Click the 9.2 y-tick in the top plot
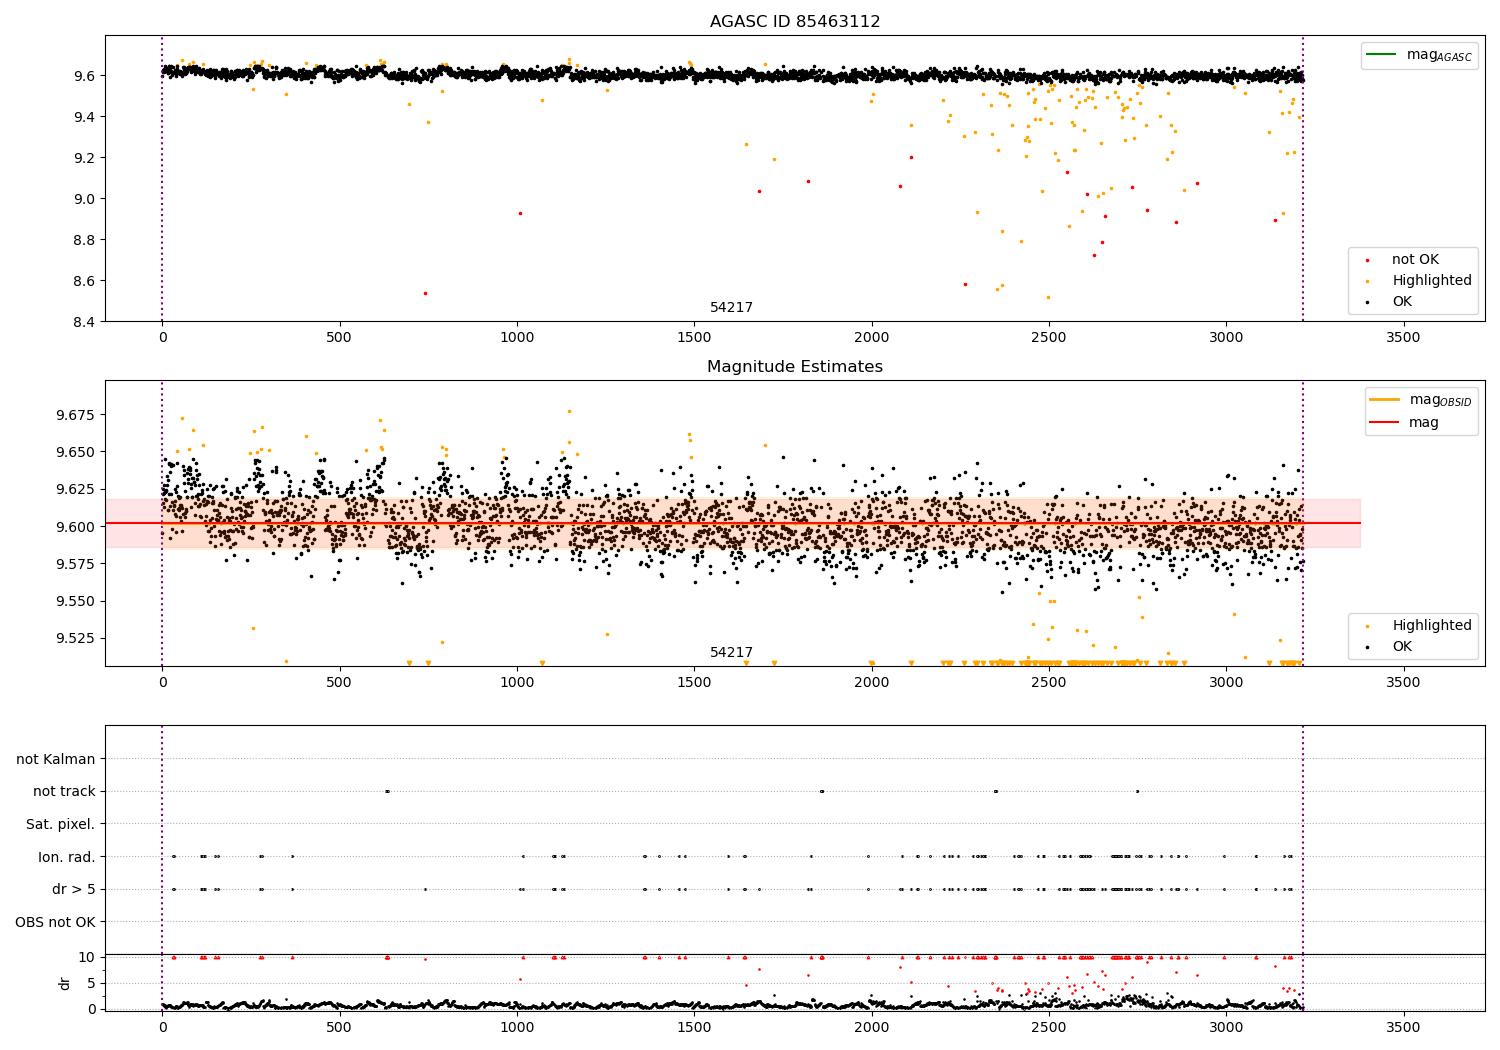 (x=83, y=158)
